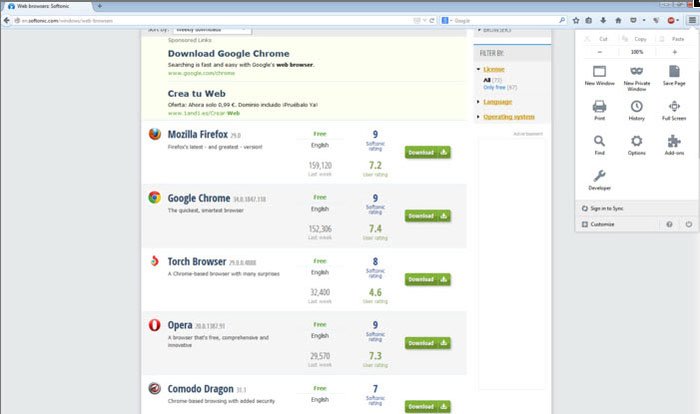Open the Sort by dropdown
The width and height of the screenshot is (700, 414).
click(212, 30)
